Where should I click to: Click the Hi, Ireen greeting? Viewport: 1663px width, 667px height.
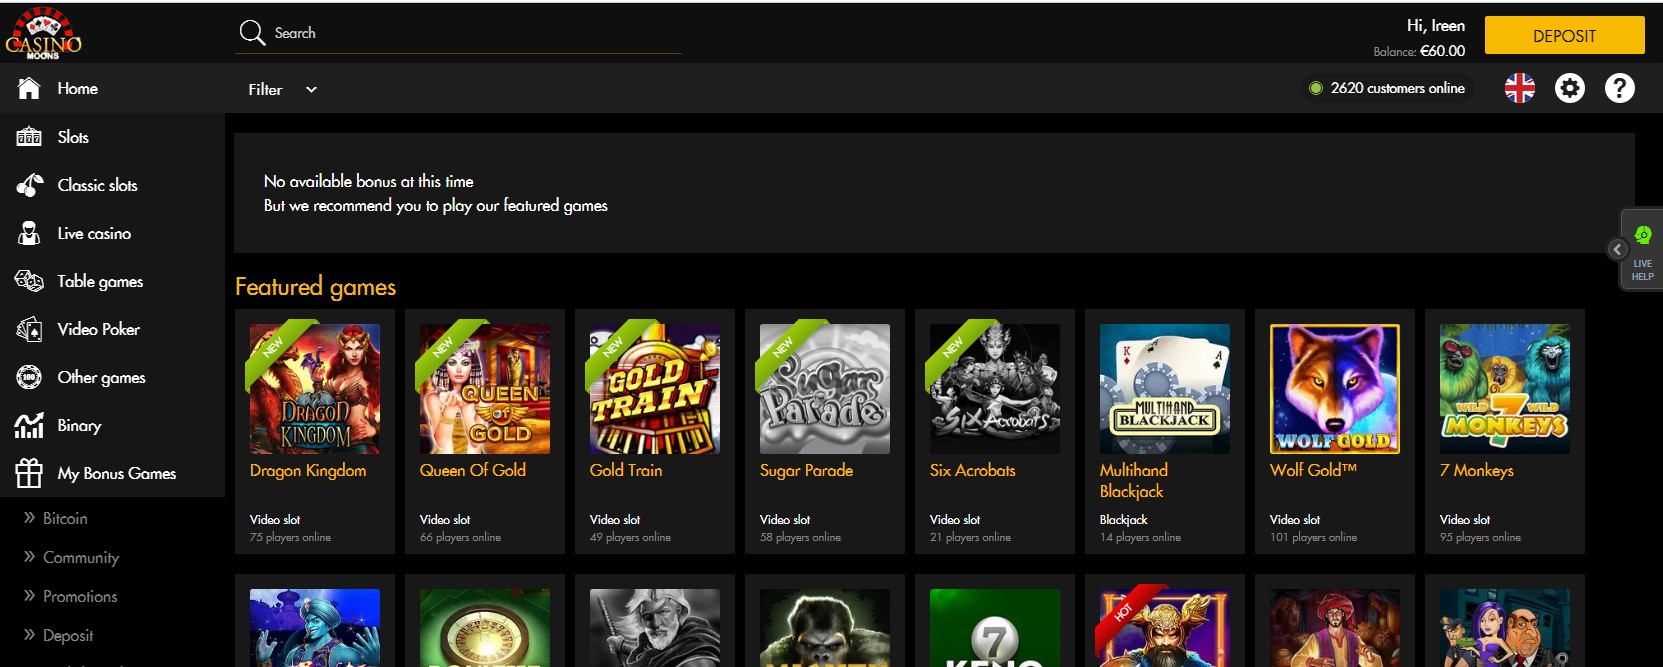(1436, 26)
